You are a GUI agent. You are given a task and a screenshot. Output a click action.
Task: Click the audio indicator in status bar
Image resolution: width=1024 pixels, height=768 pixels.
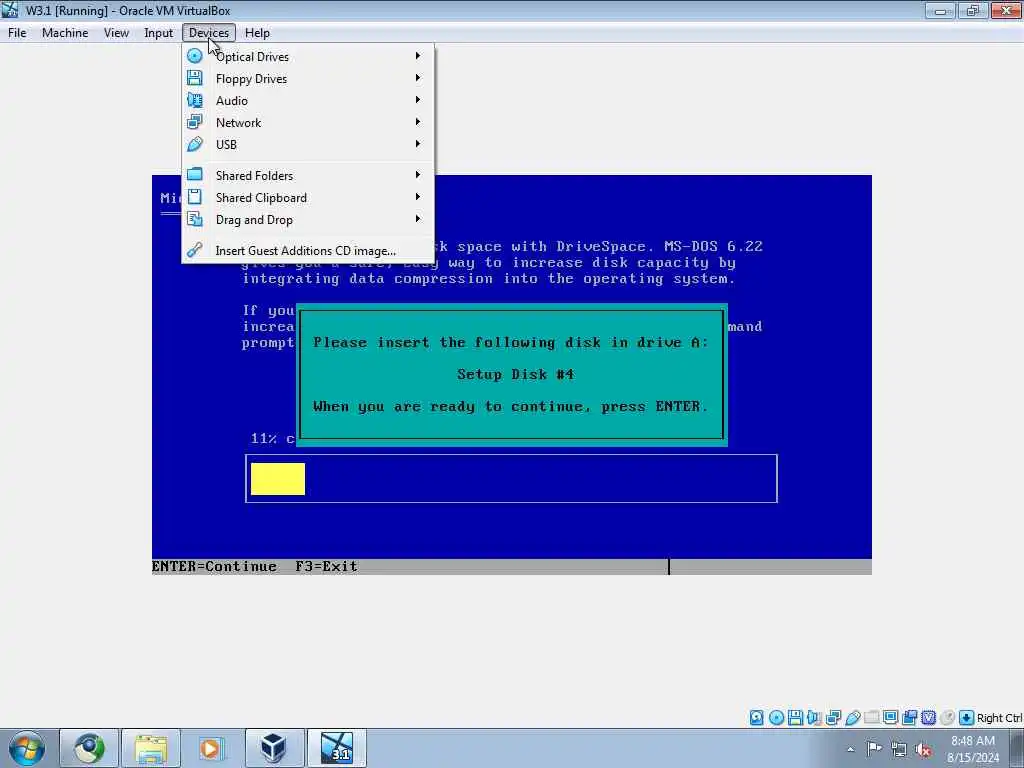(x=814, y=718)
